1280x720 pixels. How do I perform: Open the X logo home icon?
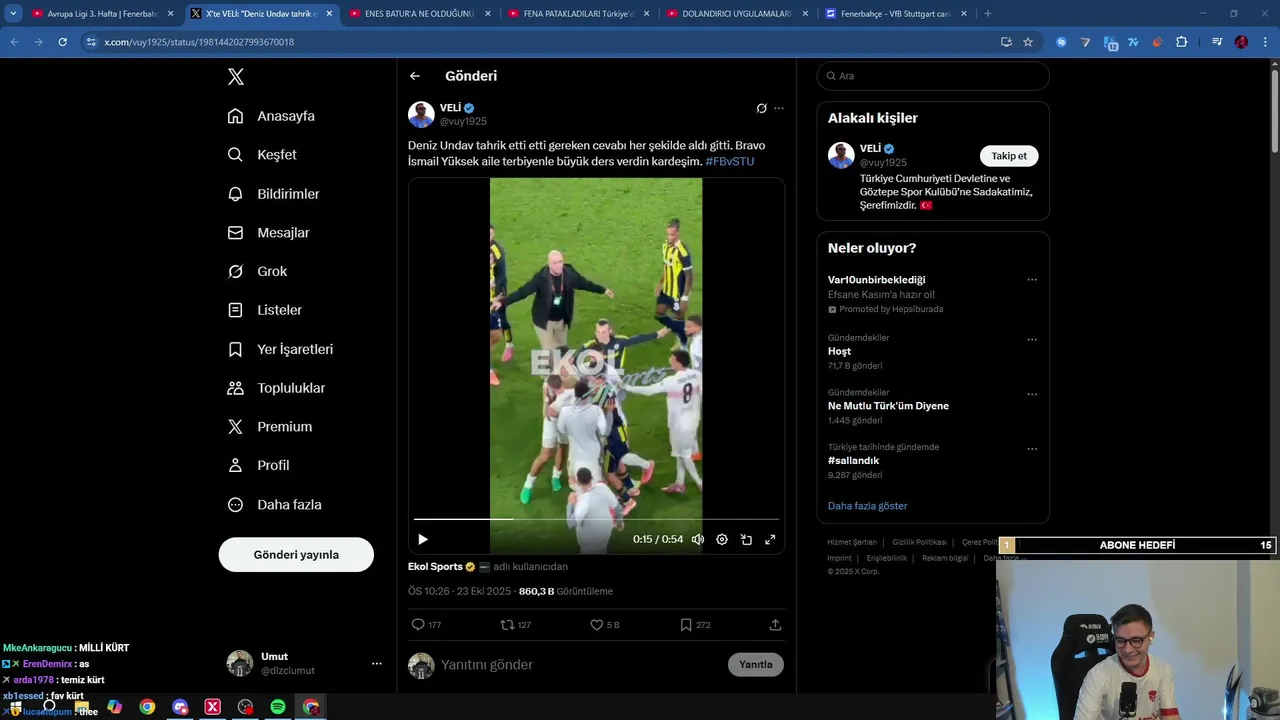236,77
